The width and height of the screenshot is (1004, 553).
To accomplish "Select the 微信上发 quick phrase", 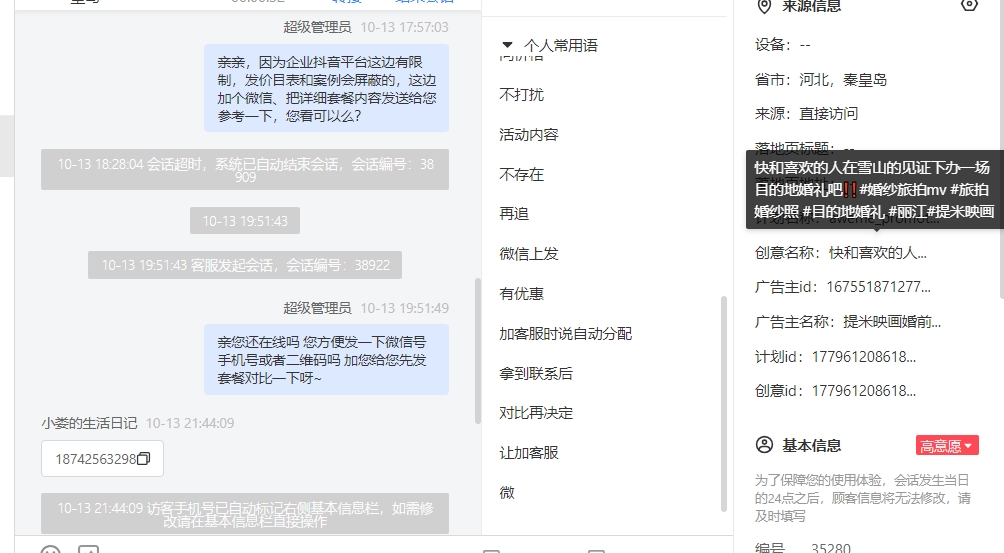I will point(529,254).
